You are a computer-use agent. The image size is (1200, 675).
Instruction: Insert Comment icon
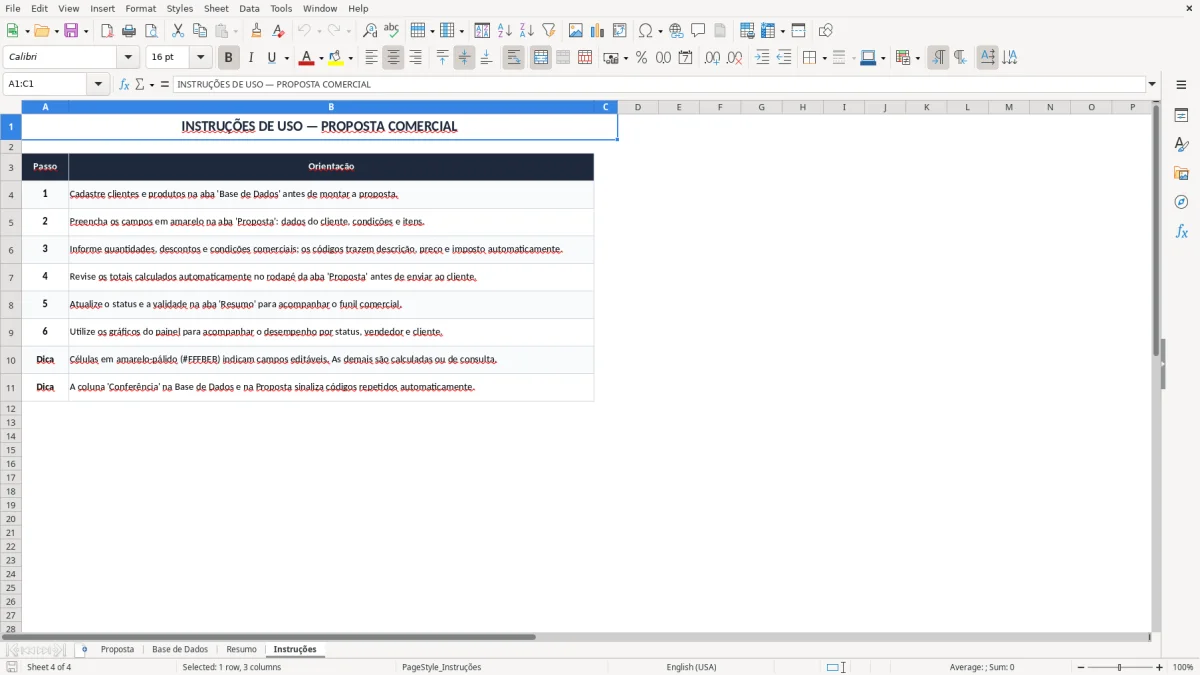point(698,31)
